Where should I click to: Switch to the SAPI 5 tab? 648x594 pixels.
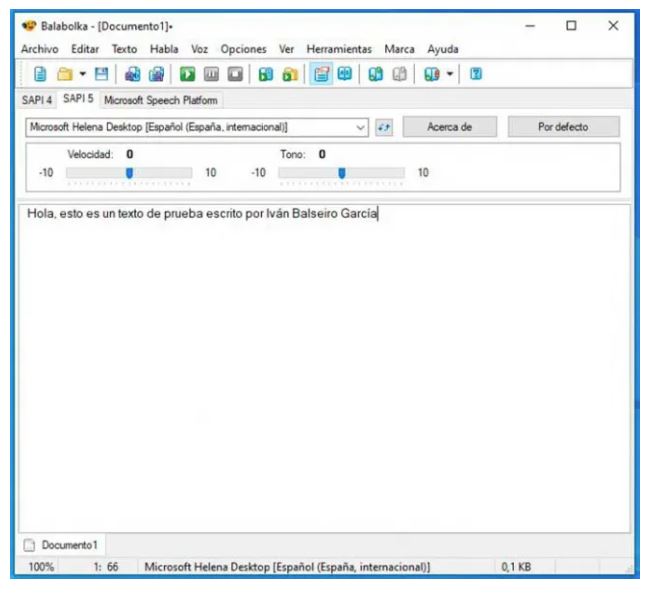pos(78,99)
